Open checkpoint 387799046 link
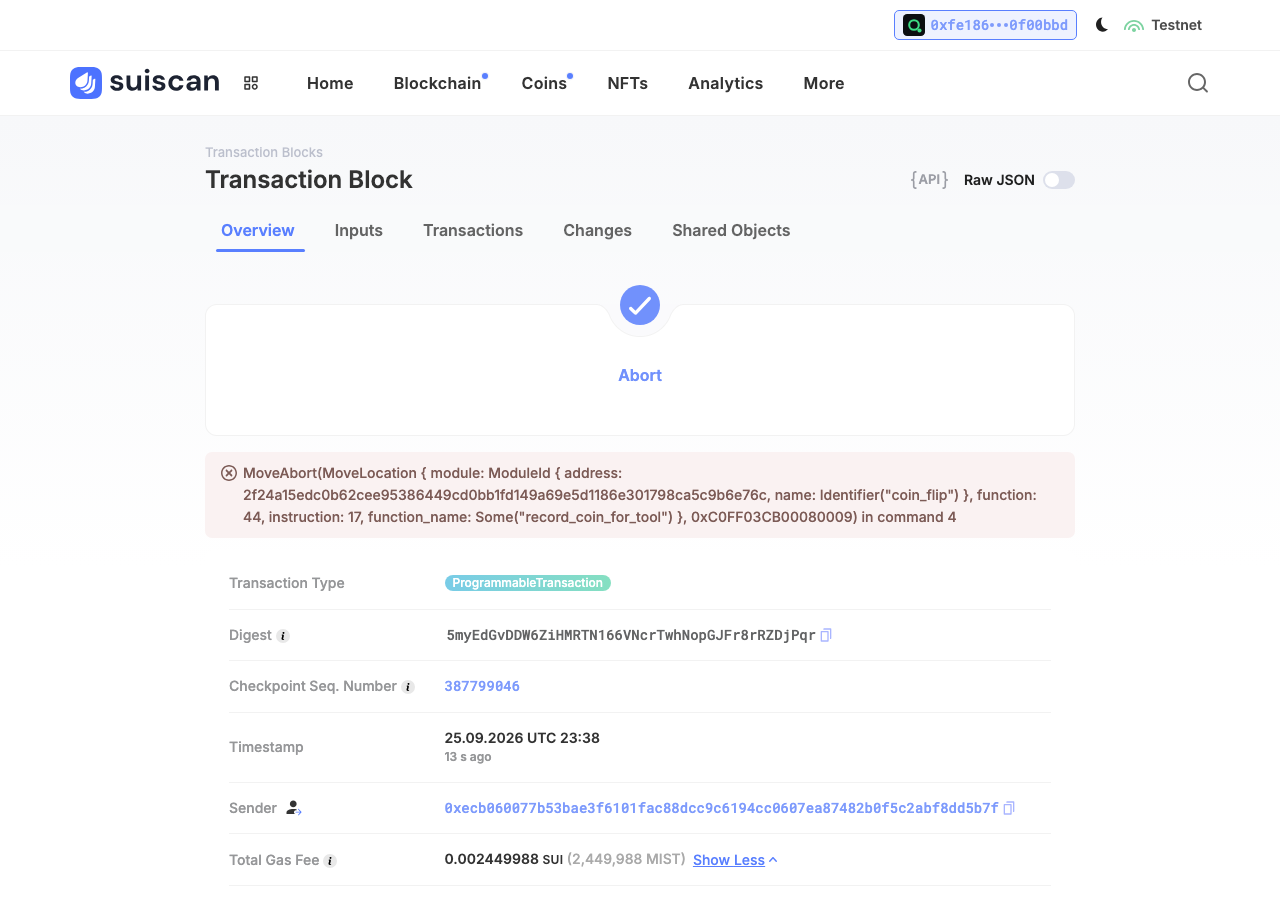1280x900 pixels. pyautogui.click(x=482, y=686)
